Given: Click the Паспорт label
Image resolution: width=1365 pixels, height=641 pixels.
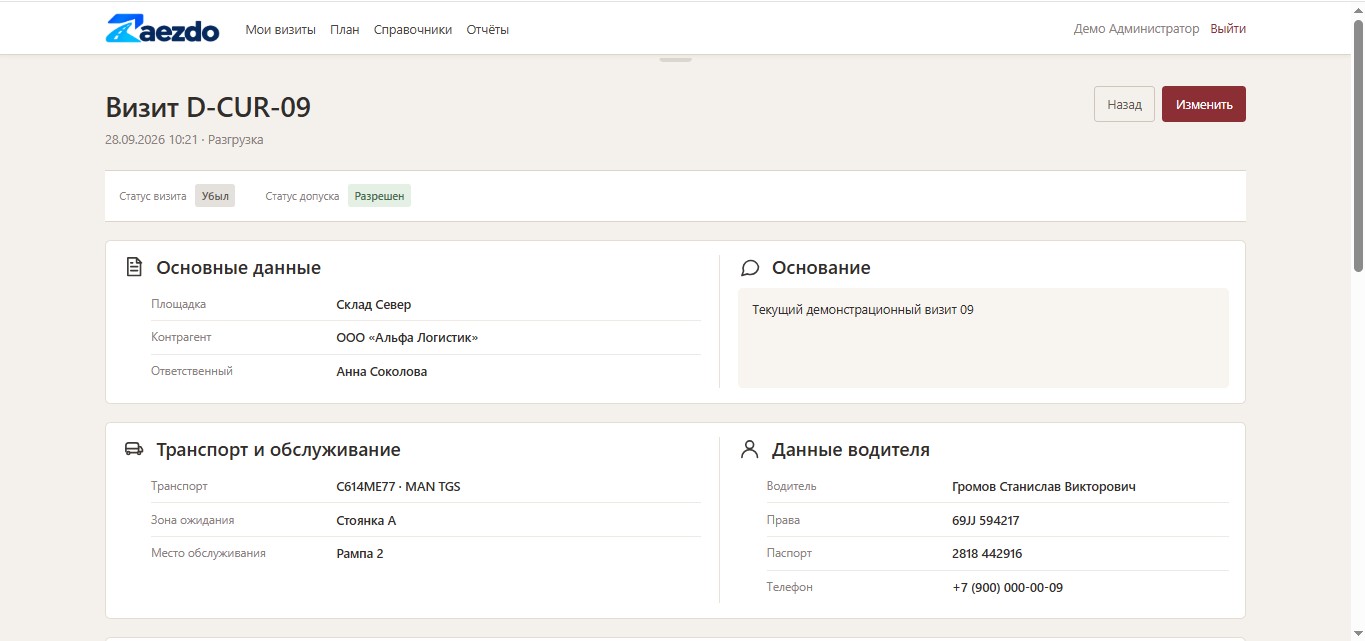Looking at the screenshot, I should pyautogui.click(x=789, y=553).
